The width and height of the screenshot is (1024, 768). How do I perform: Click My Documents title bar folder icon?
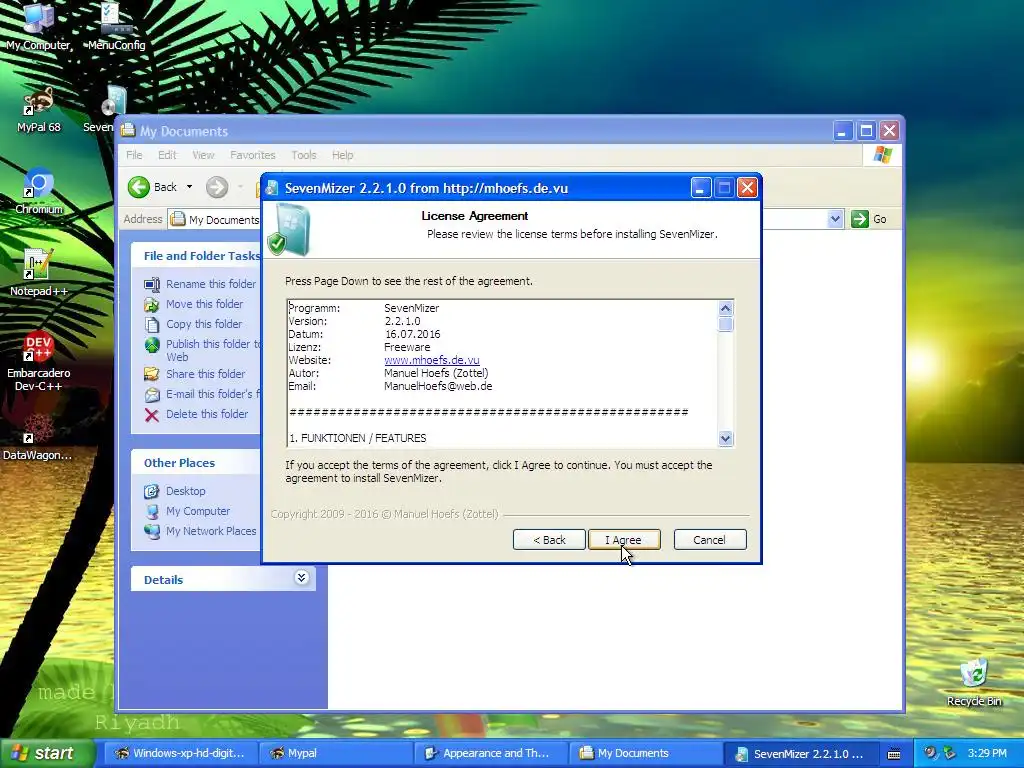pyautogui.click(x=128, y=131)
